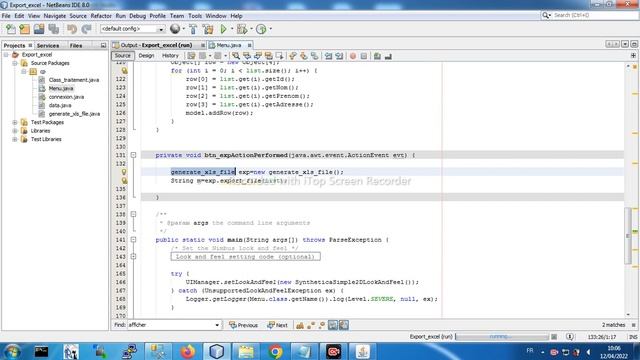The image size is (640, 360).
Task: Click the Clean and Build Project icon
Action: (x=208, y=29)
